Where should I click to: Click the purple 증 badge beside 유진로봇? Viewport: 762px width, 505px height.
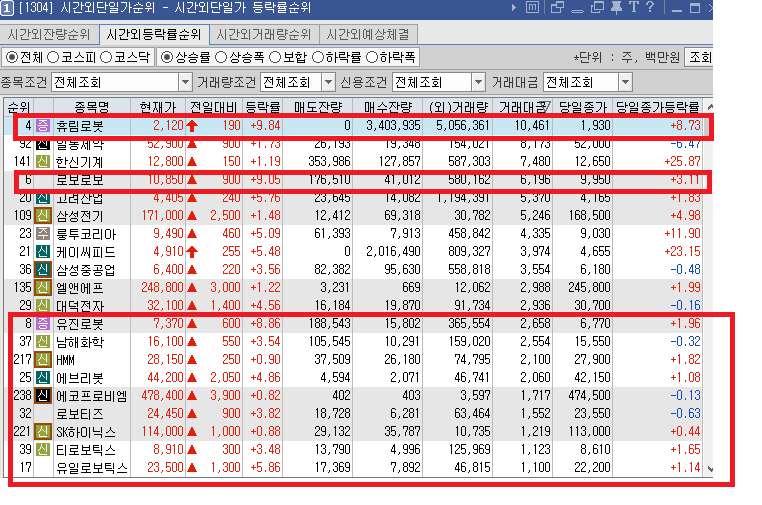(x=43, y=323)
